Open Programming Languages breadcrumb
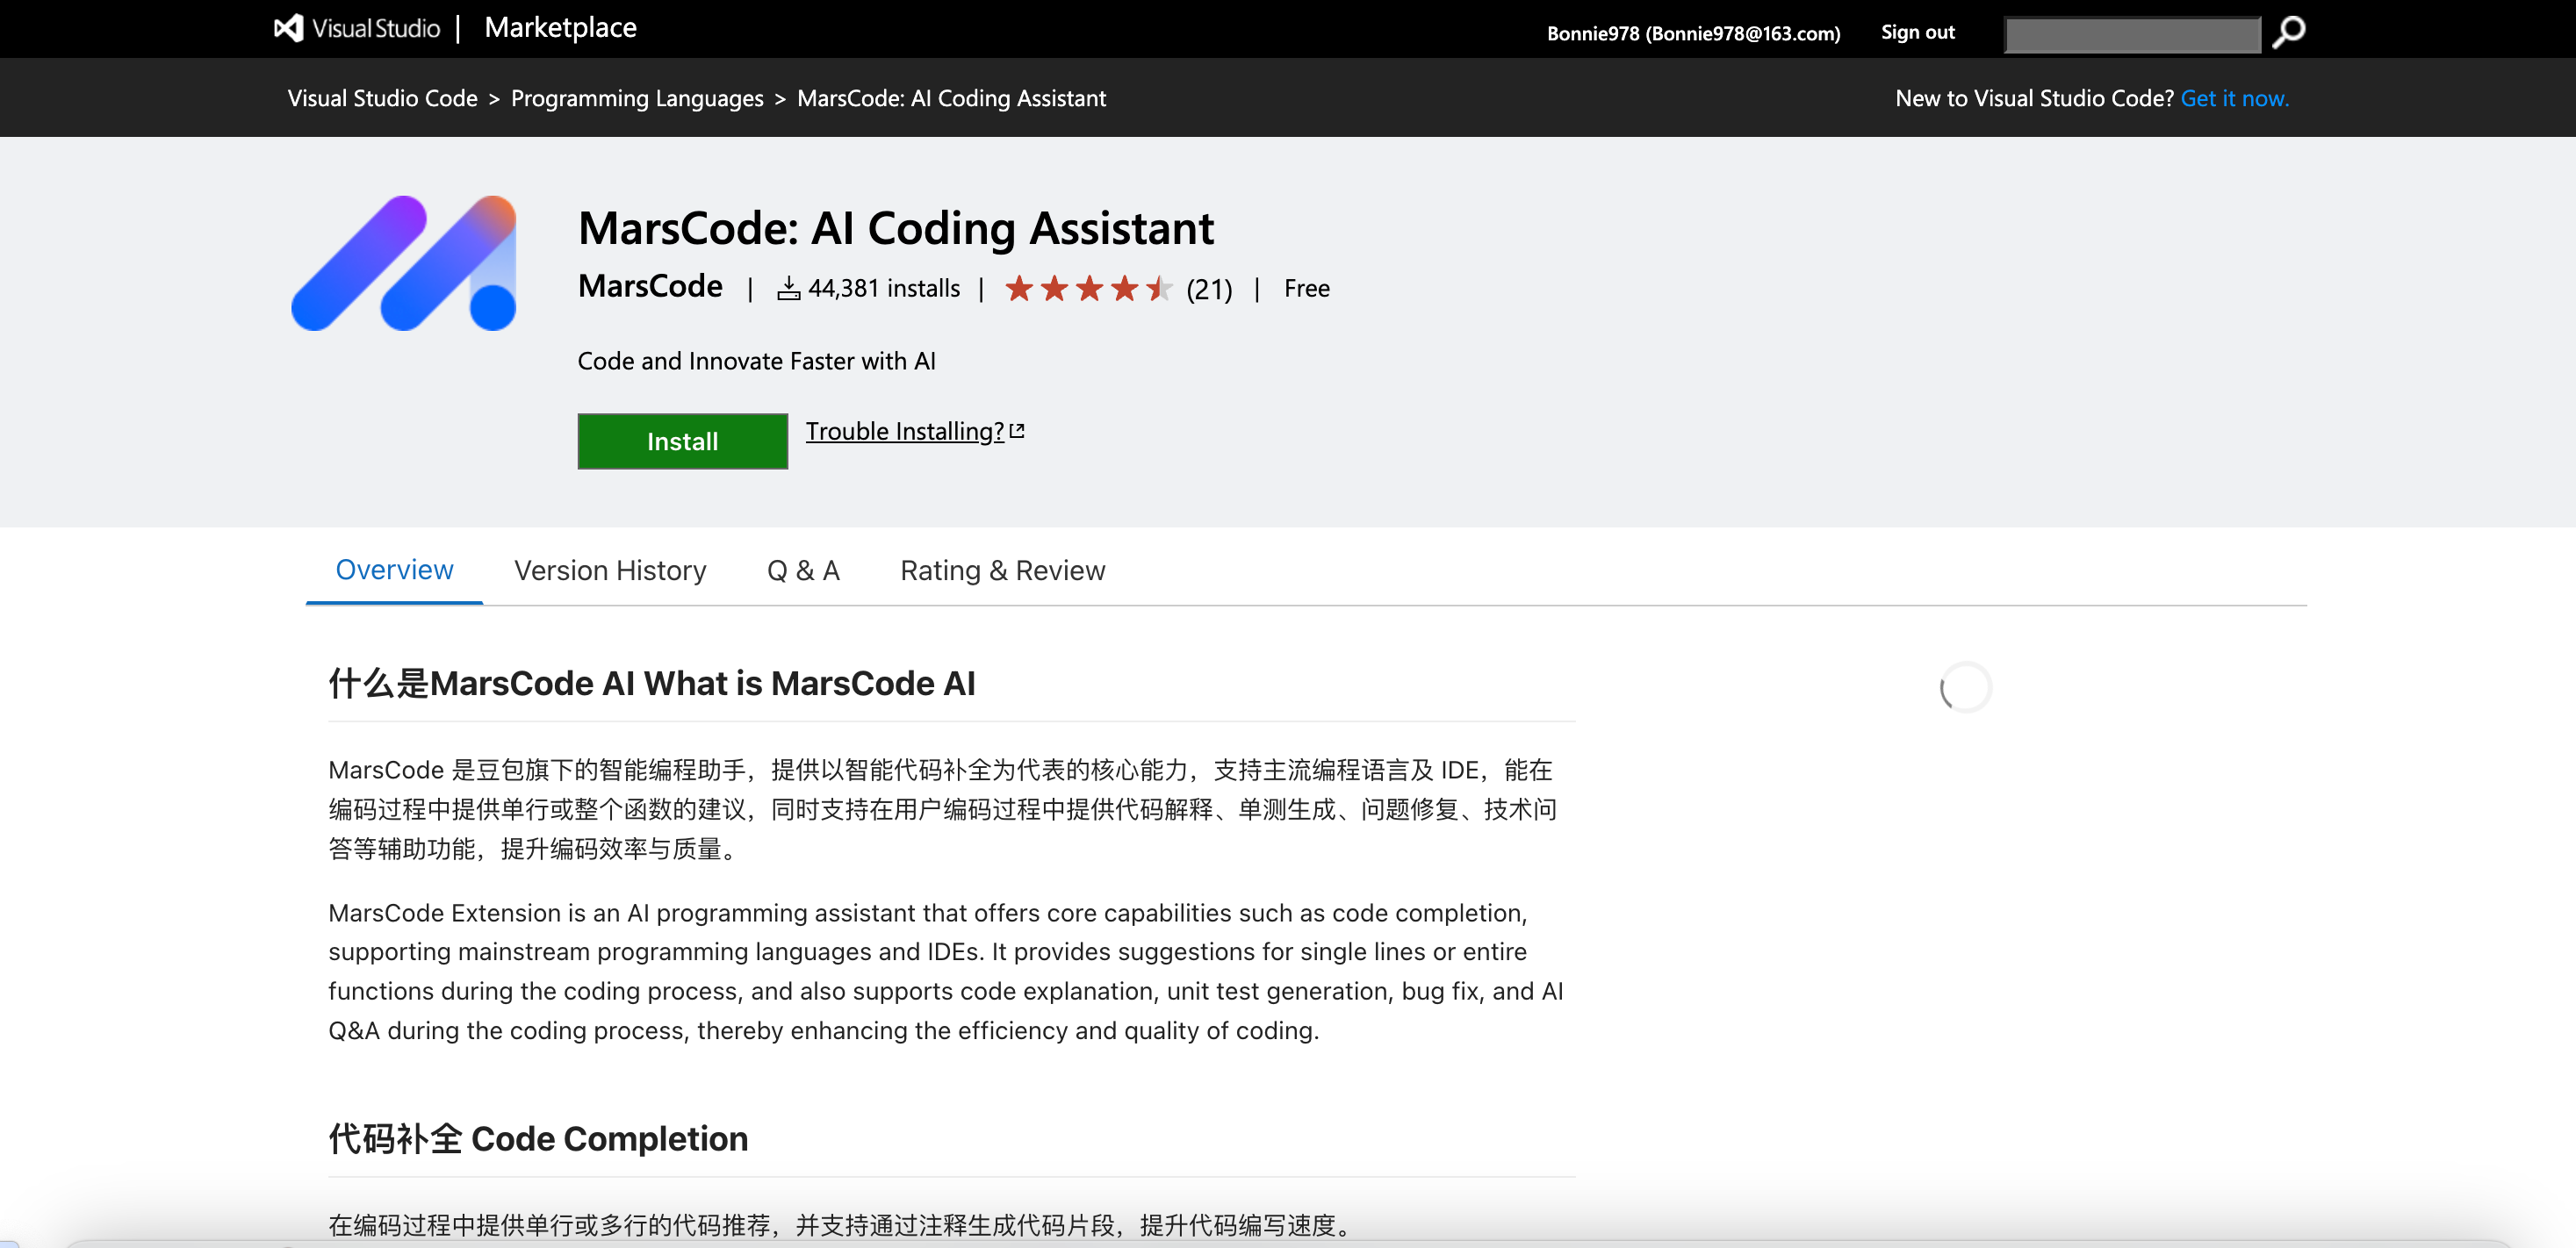Viewport: 2576px width, 1248px height. pyautogui.click(x=637, y=98)
